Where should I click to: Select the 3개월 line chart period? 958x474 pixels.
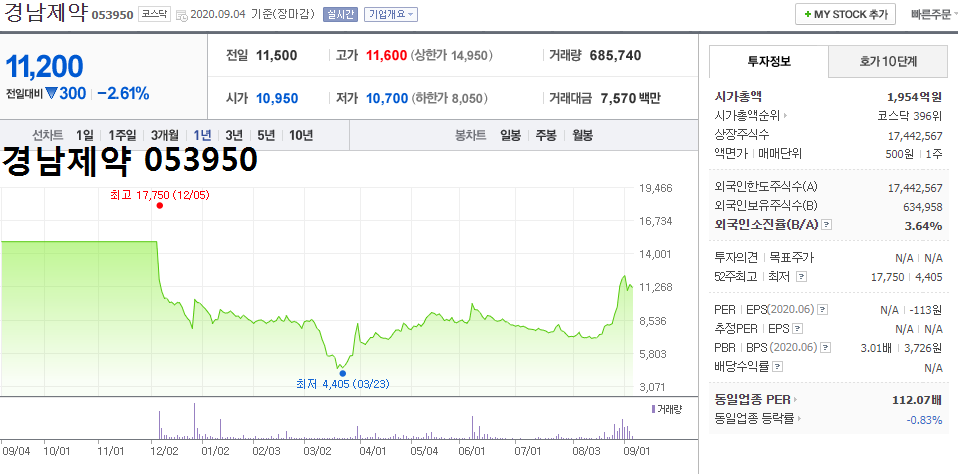click(164, 136)
